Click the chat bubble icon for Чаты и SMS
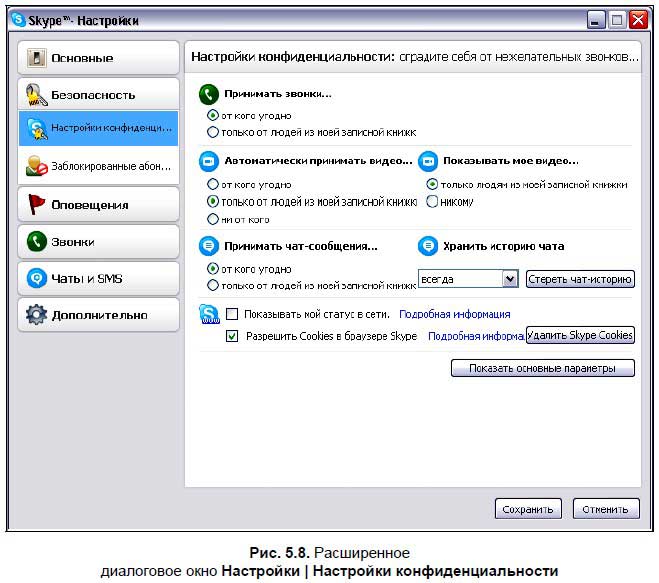659x583 pixels. (37, 278)
